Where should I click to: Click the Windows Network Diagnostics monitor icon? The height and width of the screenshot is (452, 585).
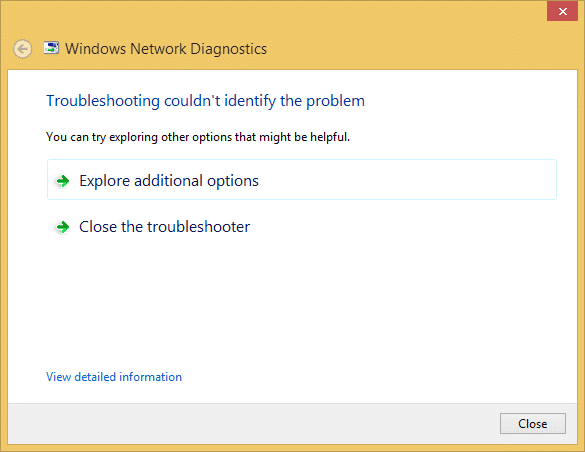coord(51,48)
